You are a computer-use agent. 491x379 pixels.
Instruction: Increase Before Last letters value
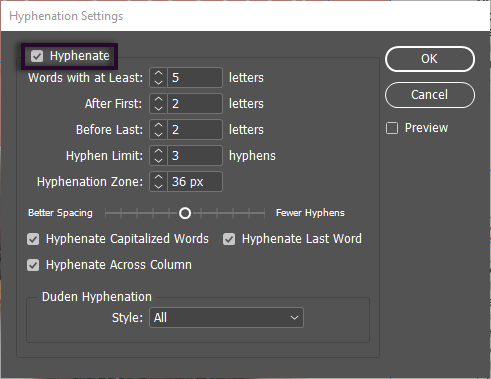click(x=159, y=125)
